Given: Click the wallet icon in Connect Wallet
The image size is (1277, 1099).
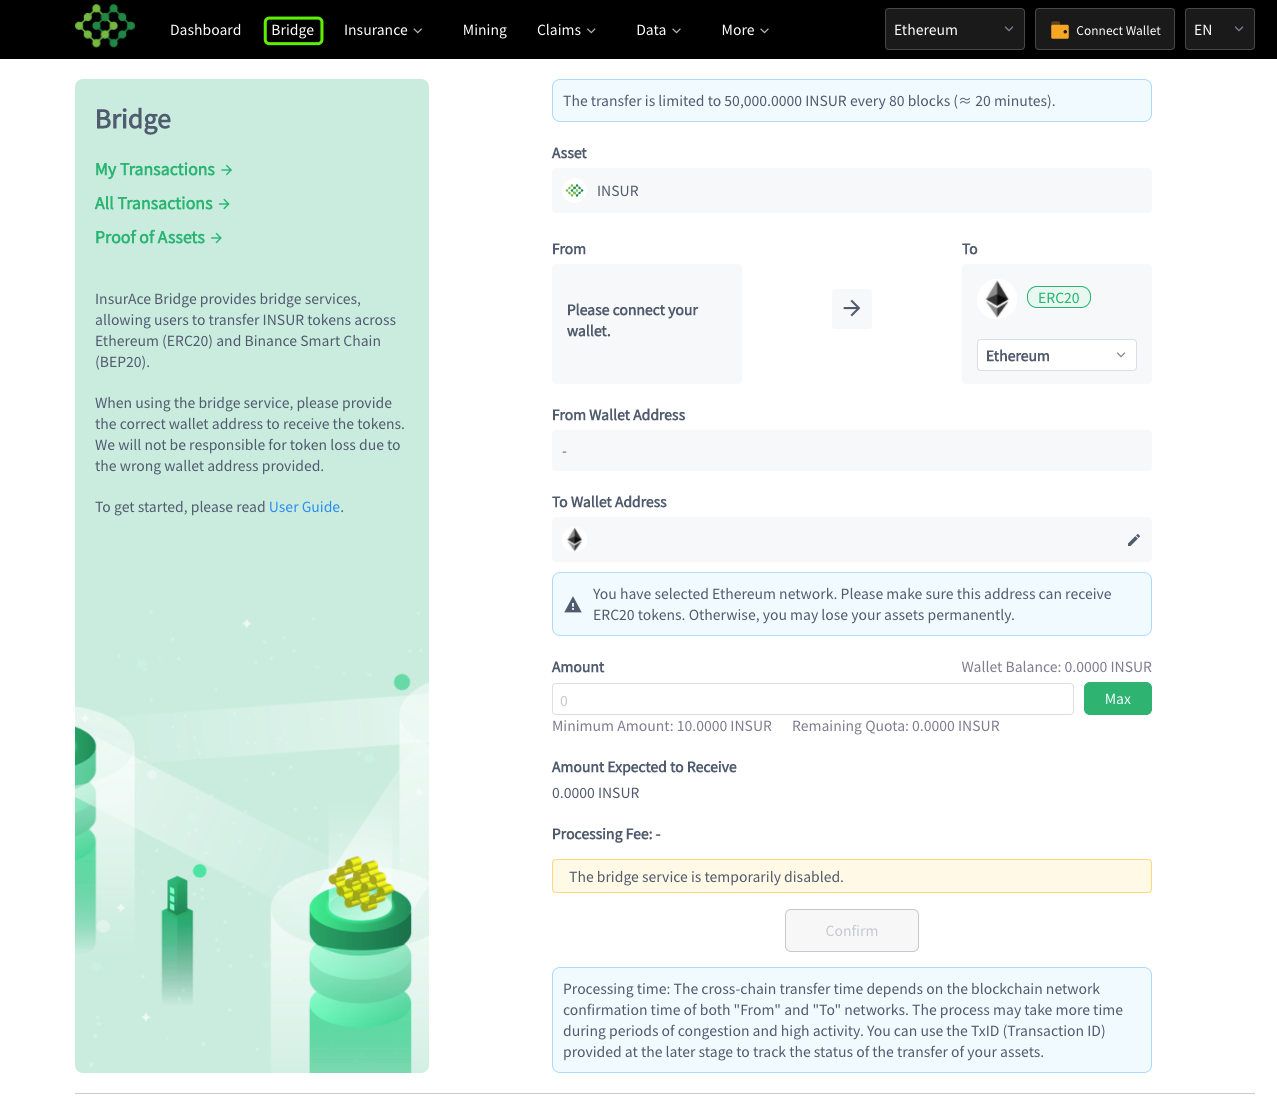Looking at the screenshot, I should point(1059,31).
